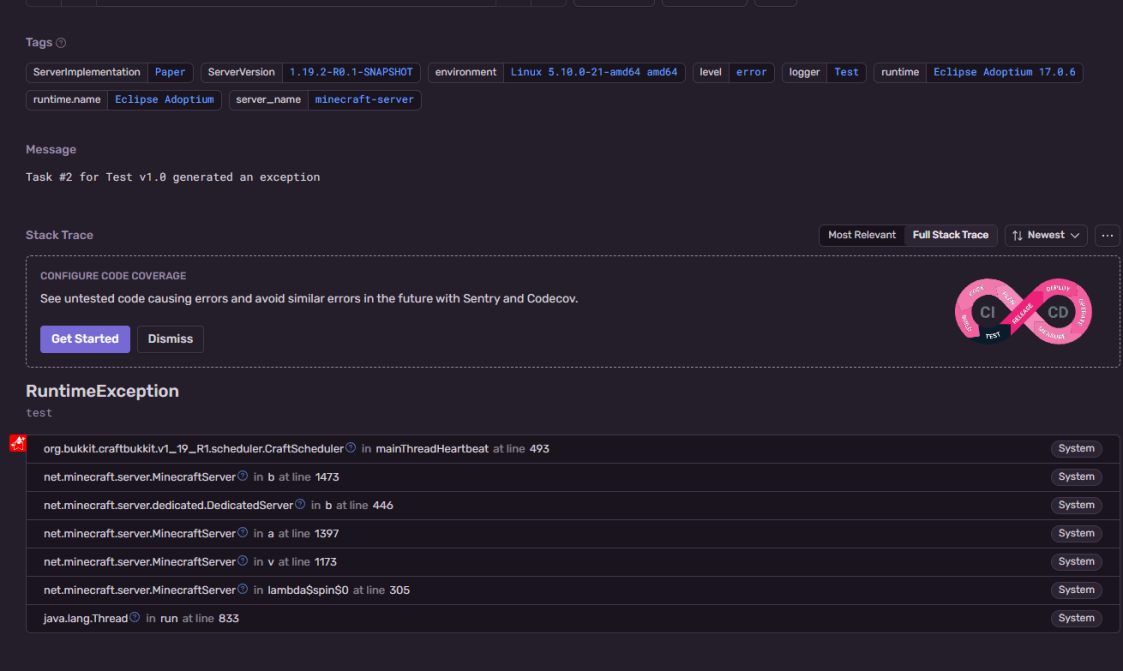Image resolution: width=1123 pixels, height=671 pixels.
Task: Click the Codecov CI/CD infinity logo
Action: [1022, 311]
